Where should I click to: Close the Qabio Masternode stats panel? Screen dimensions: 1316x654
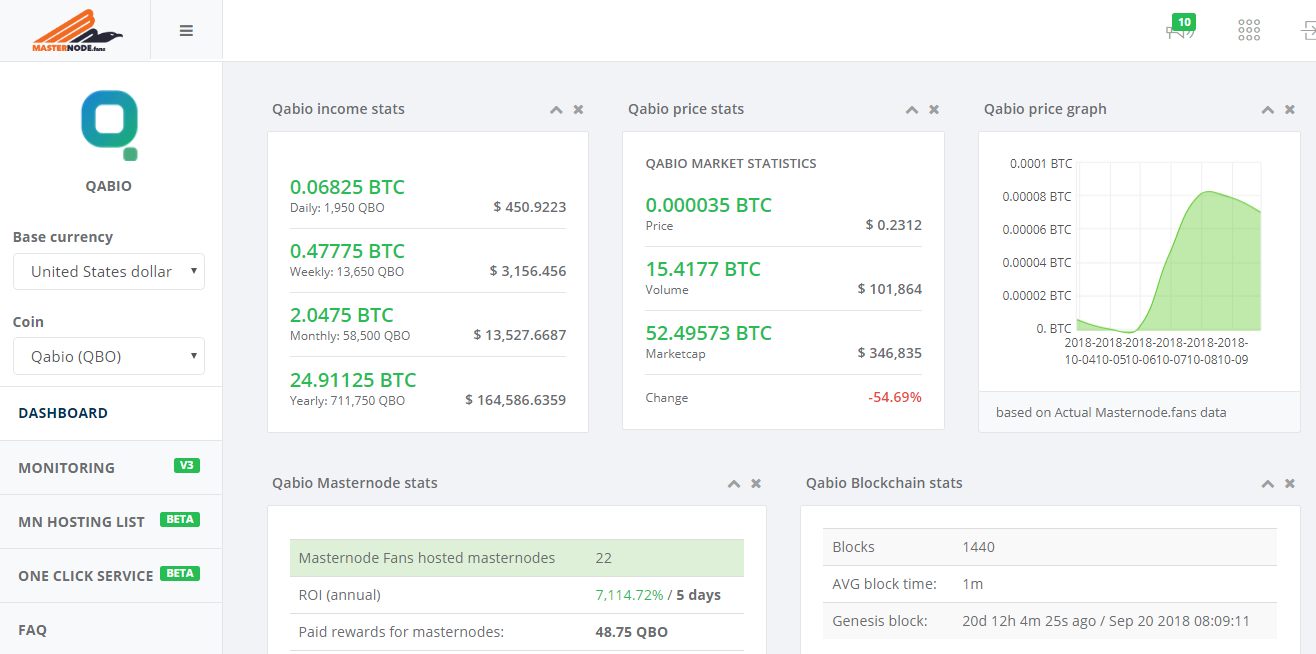click(756, 484)
